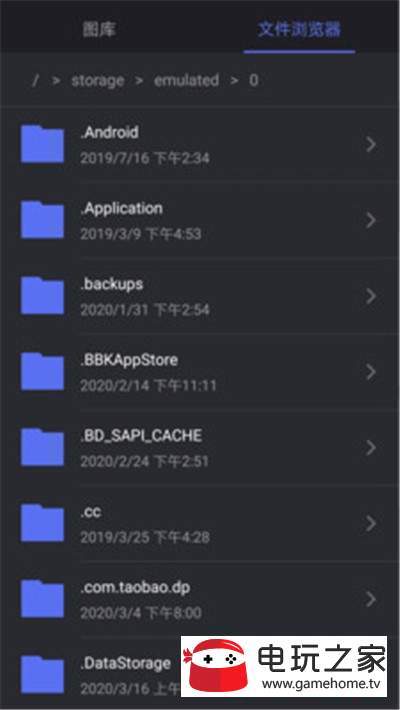Viewport: 400px width, 710px height.
Task: Open the .backups folder icon
Action: point(42,296)
